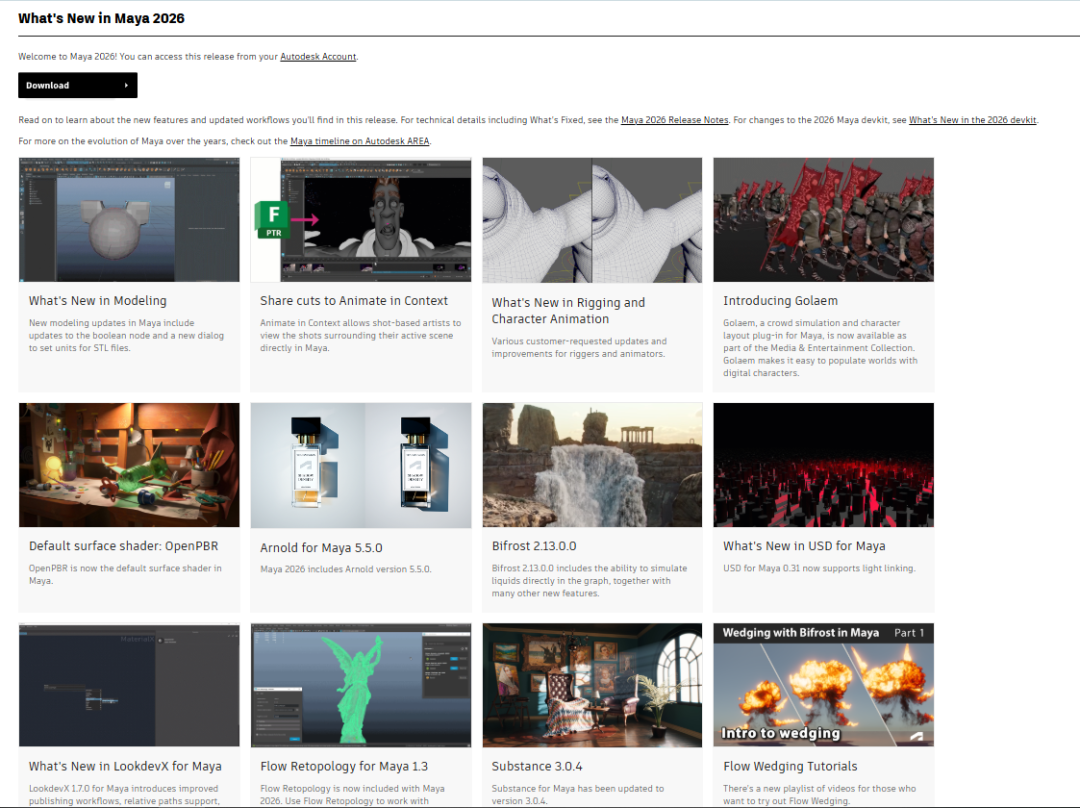Open the USD for Maya red lights thumbnail

tap(823, 465)
